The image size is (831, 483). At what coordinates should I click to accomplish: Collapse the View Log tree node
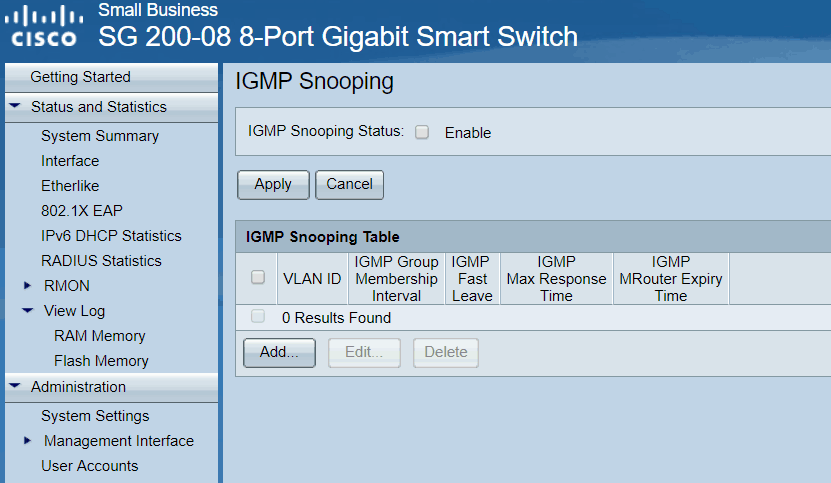(28, 311)
